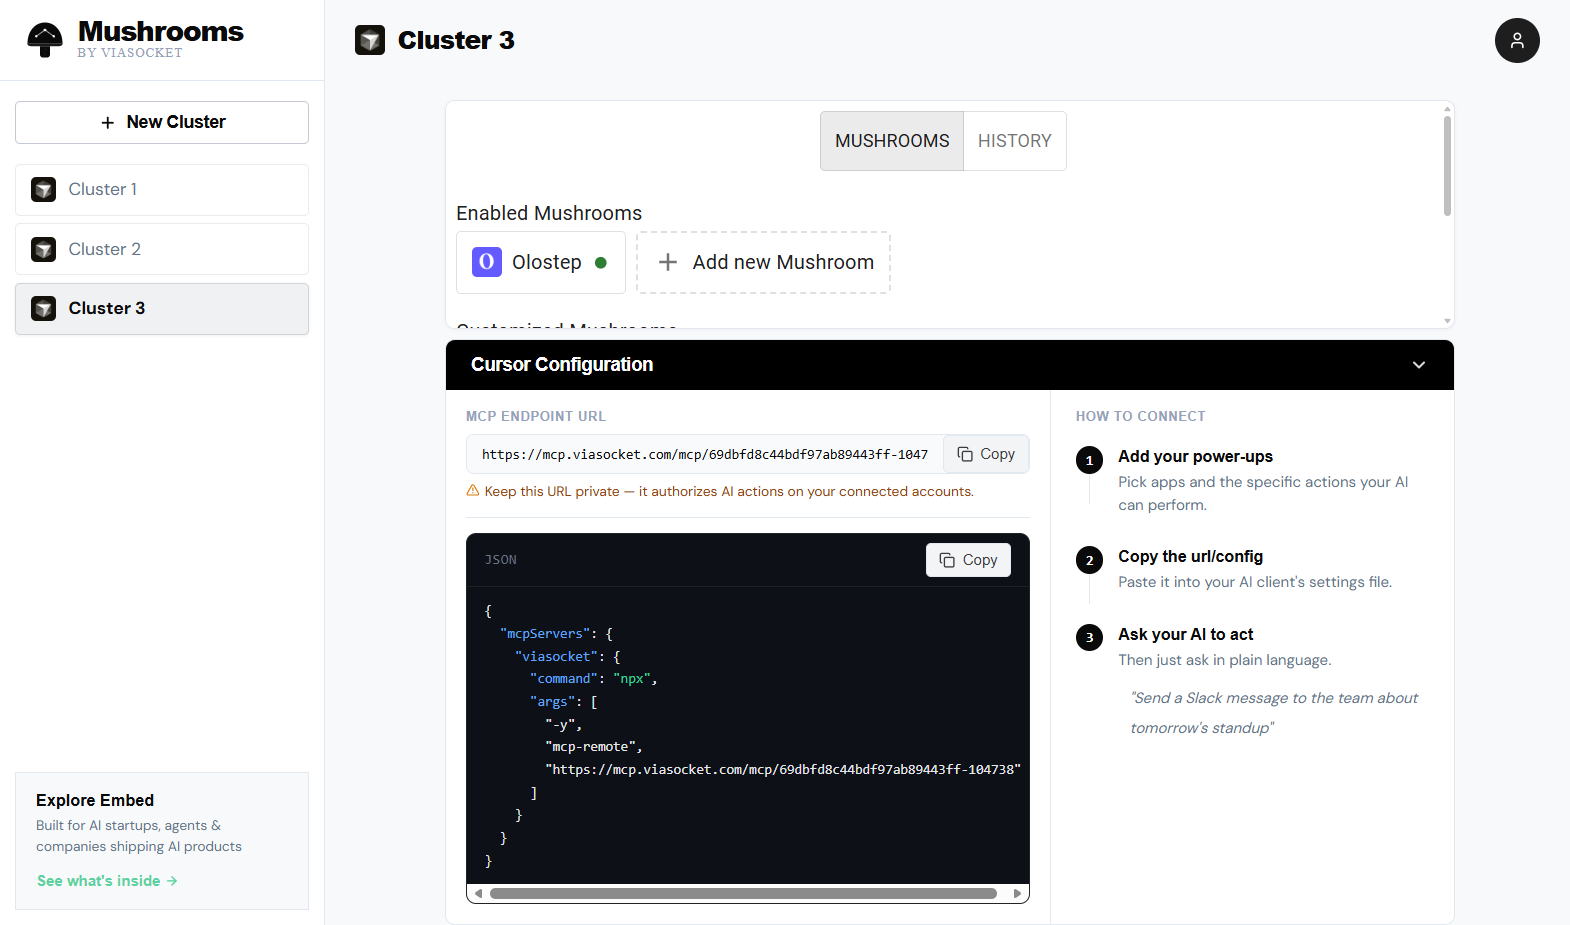Click the warning triangle icon beside the private URL notice

473,490
